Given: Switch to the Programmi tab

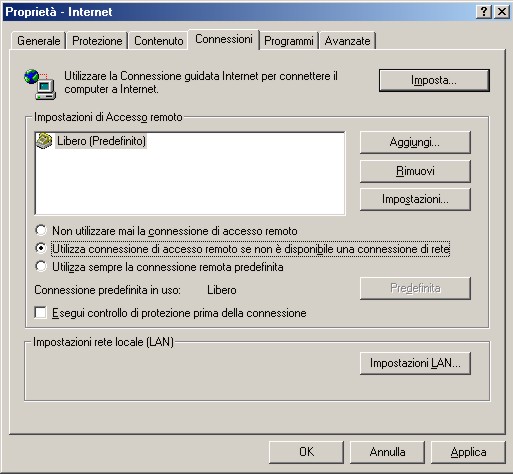Looking at the screenshot, I should (289, 41).
